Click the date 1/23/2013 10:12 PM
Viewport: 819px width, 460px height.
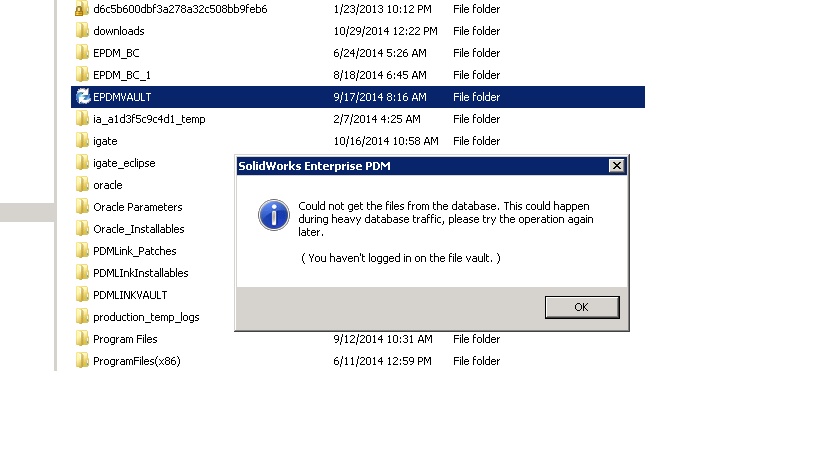pos(382,9)
